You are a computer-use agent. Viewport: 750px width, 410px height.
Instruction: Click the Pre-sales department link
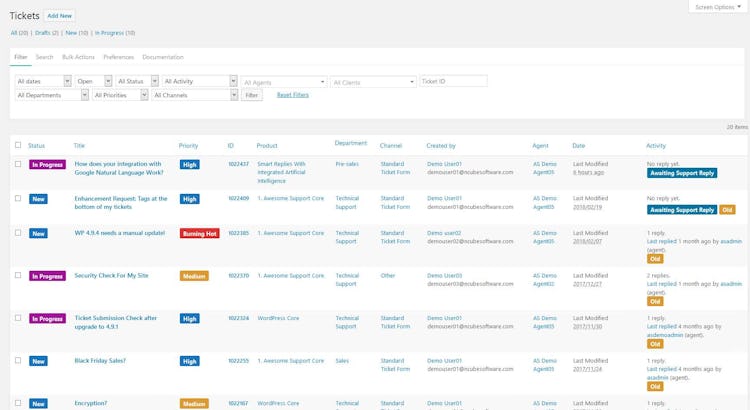coord(347,164)
